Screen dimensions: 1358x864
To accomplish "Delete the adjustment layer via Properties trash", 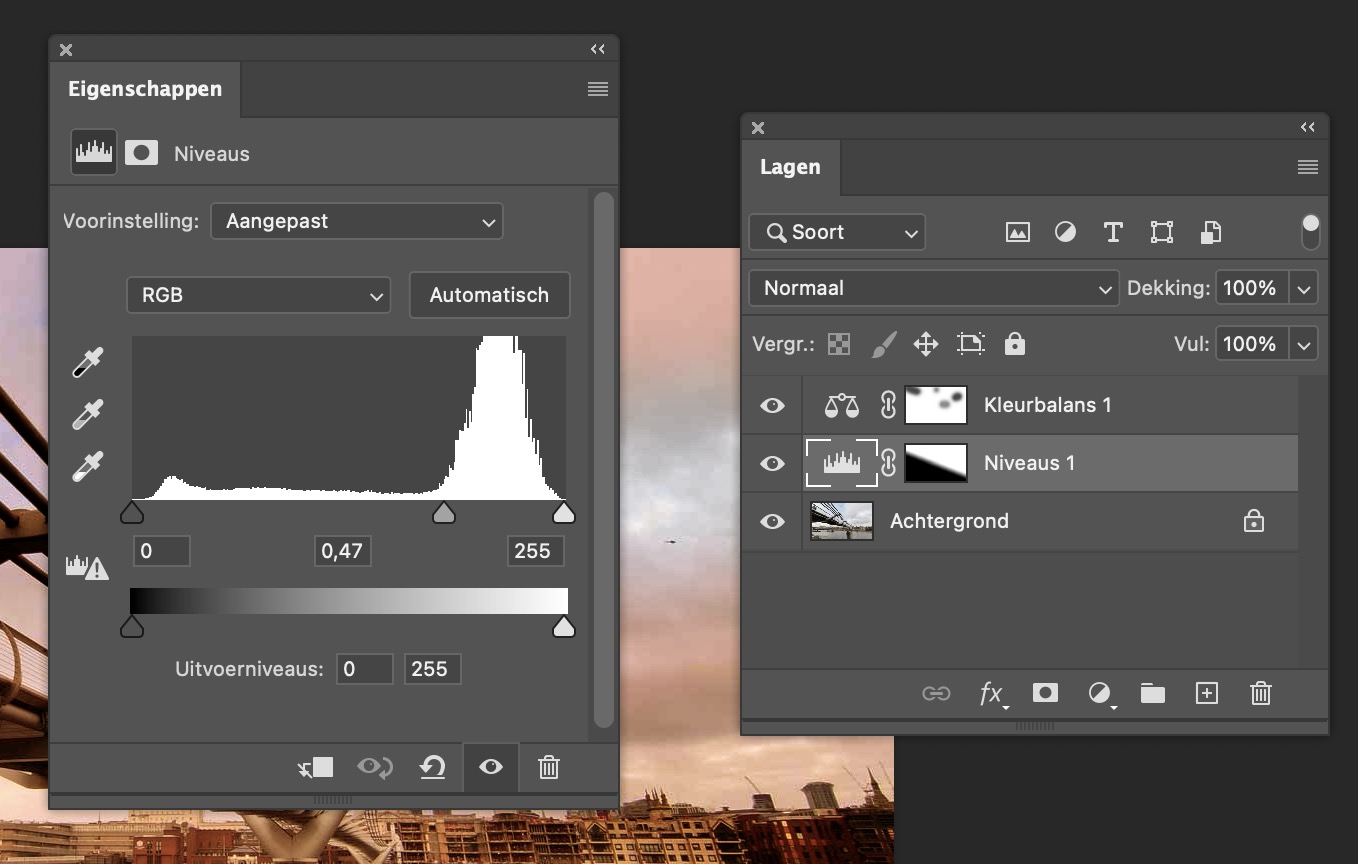I will tap(548, 767).
